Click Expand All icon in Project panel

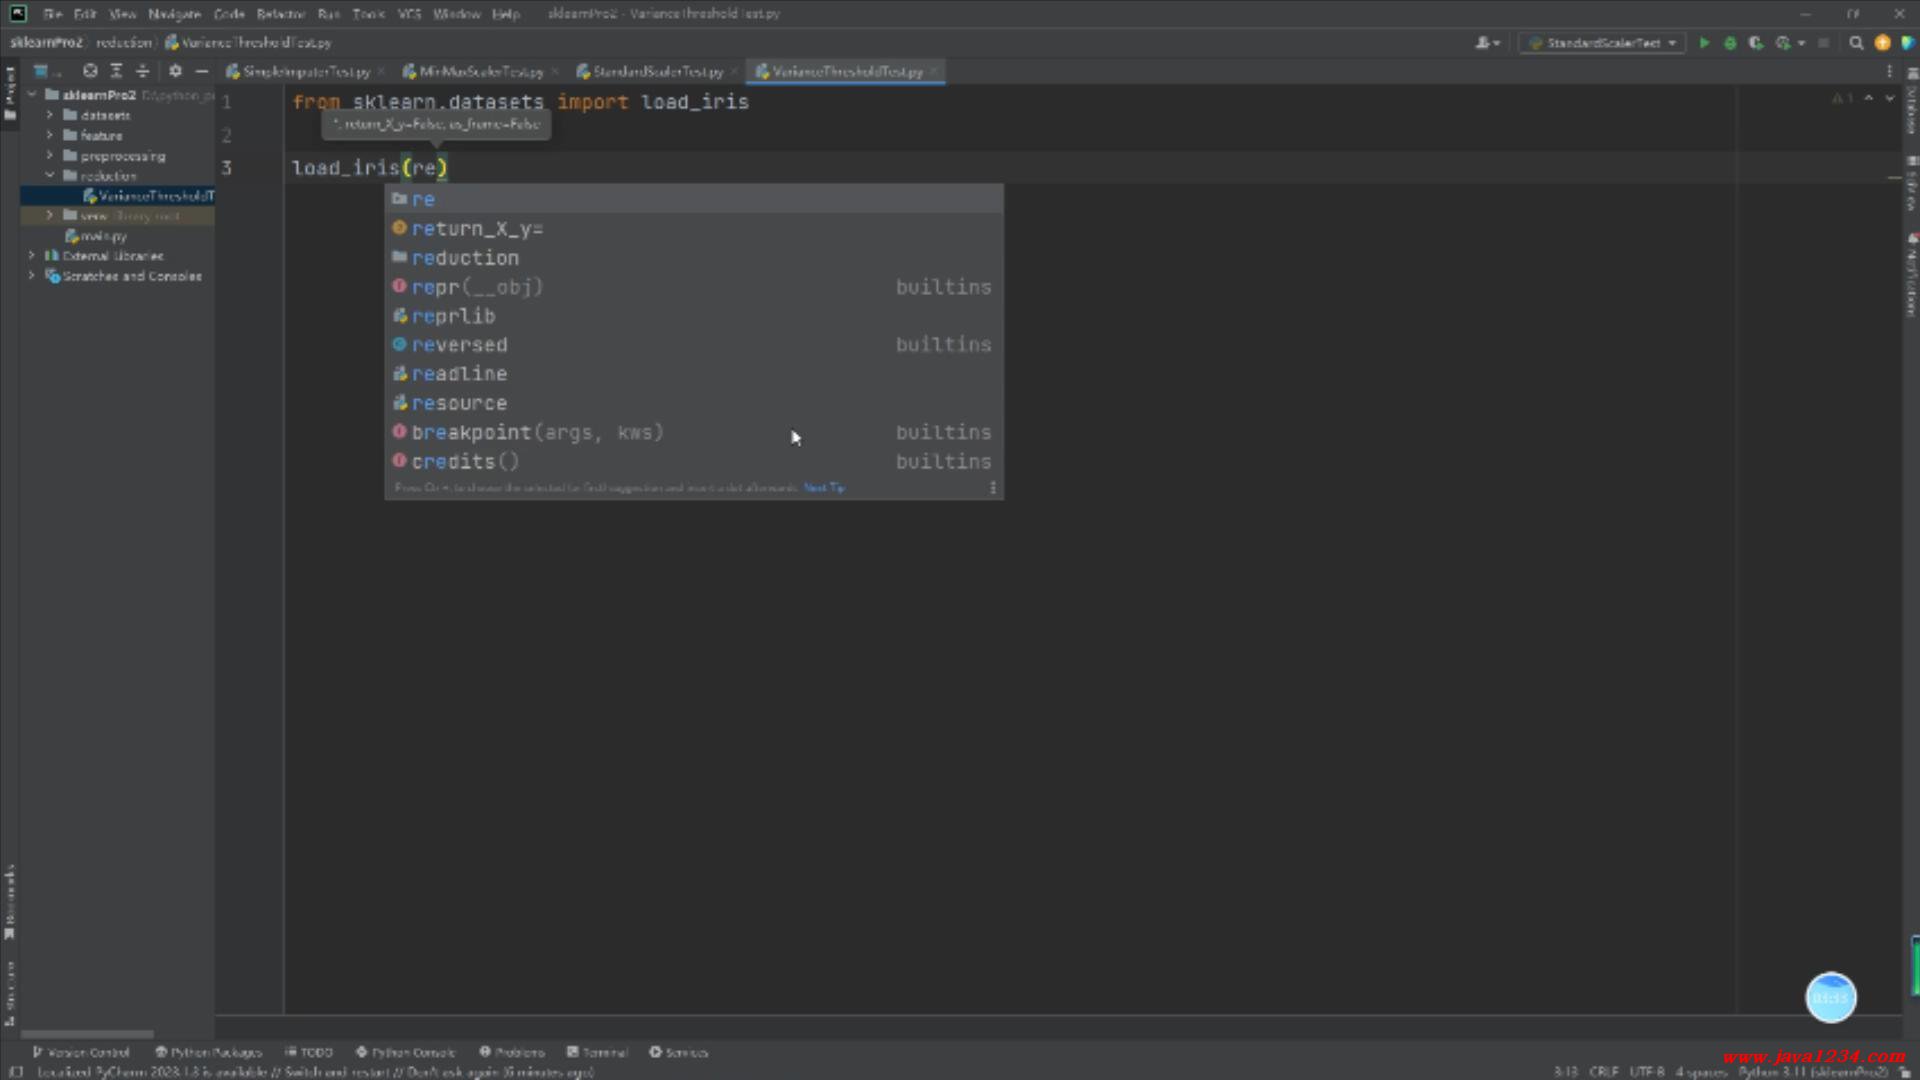[x=116, y=71]
